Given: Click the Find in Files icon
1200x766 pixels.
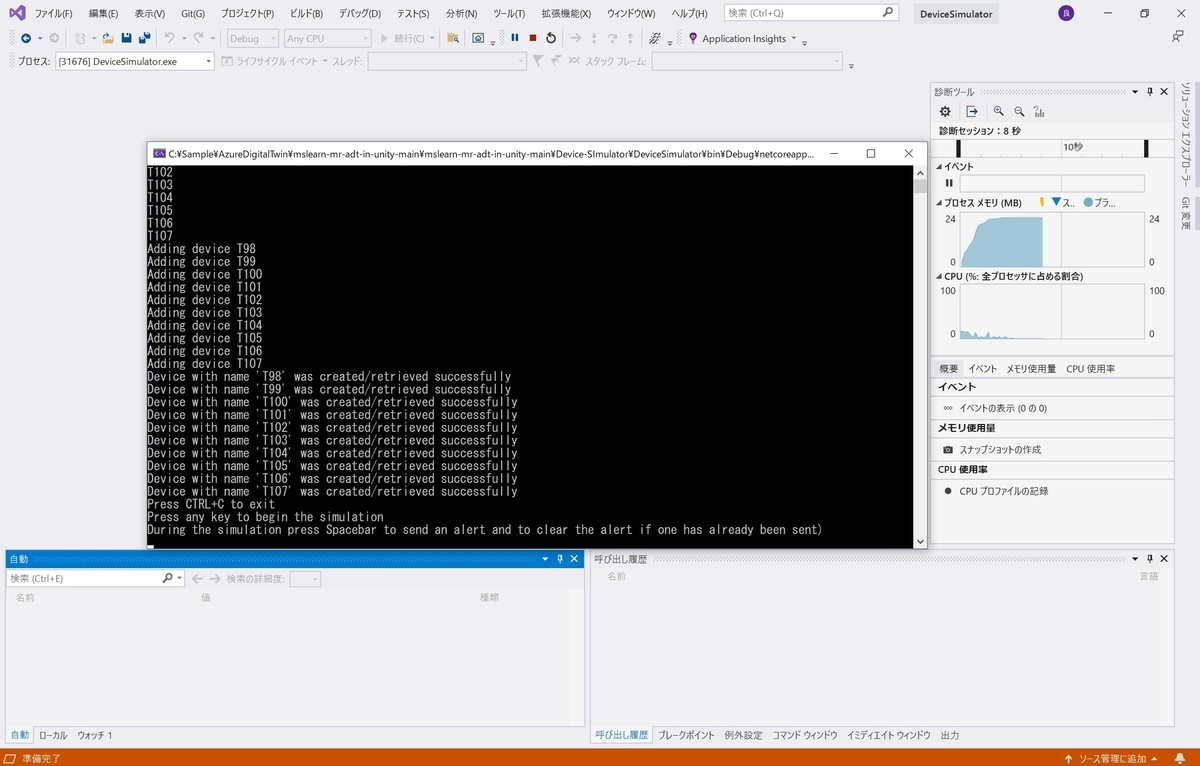Looking at the screenshot, I should point(453,38).
